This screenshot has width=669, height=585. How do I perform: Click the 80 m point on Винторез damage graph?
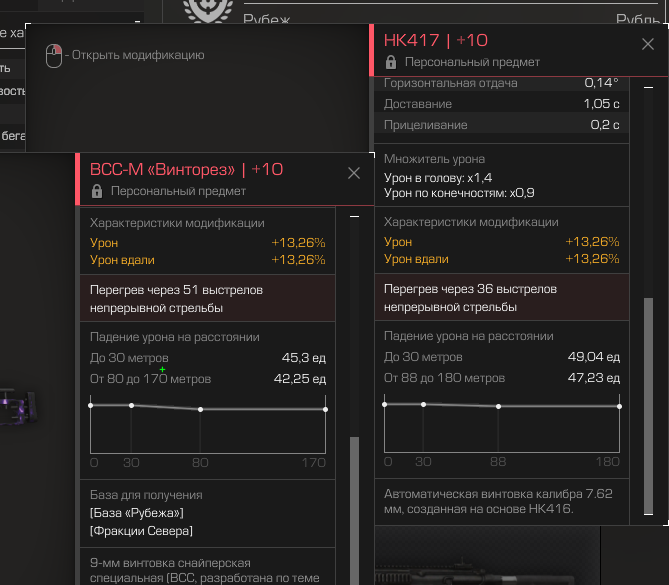(201, 410)
